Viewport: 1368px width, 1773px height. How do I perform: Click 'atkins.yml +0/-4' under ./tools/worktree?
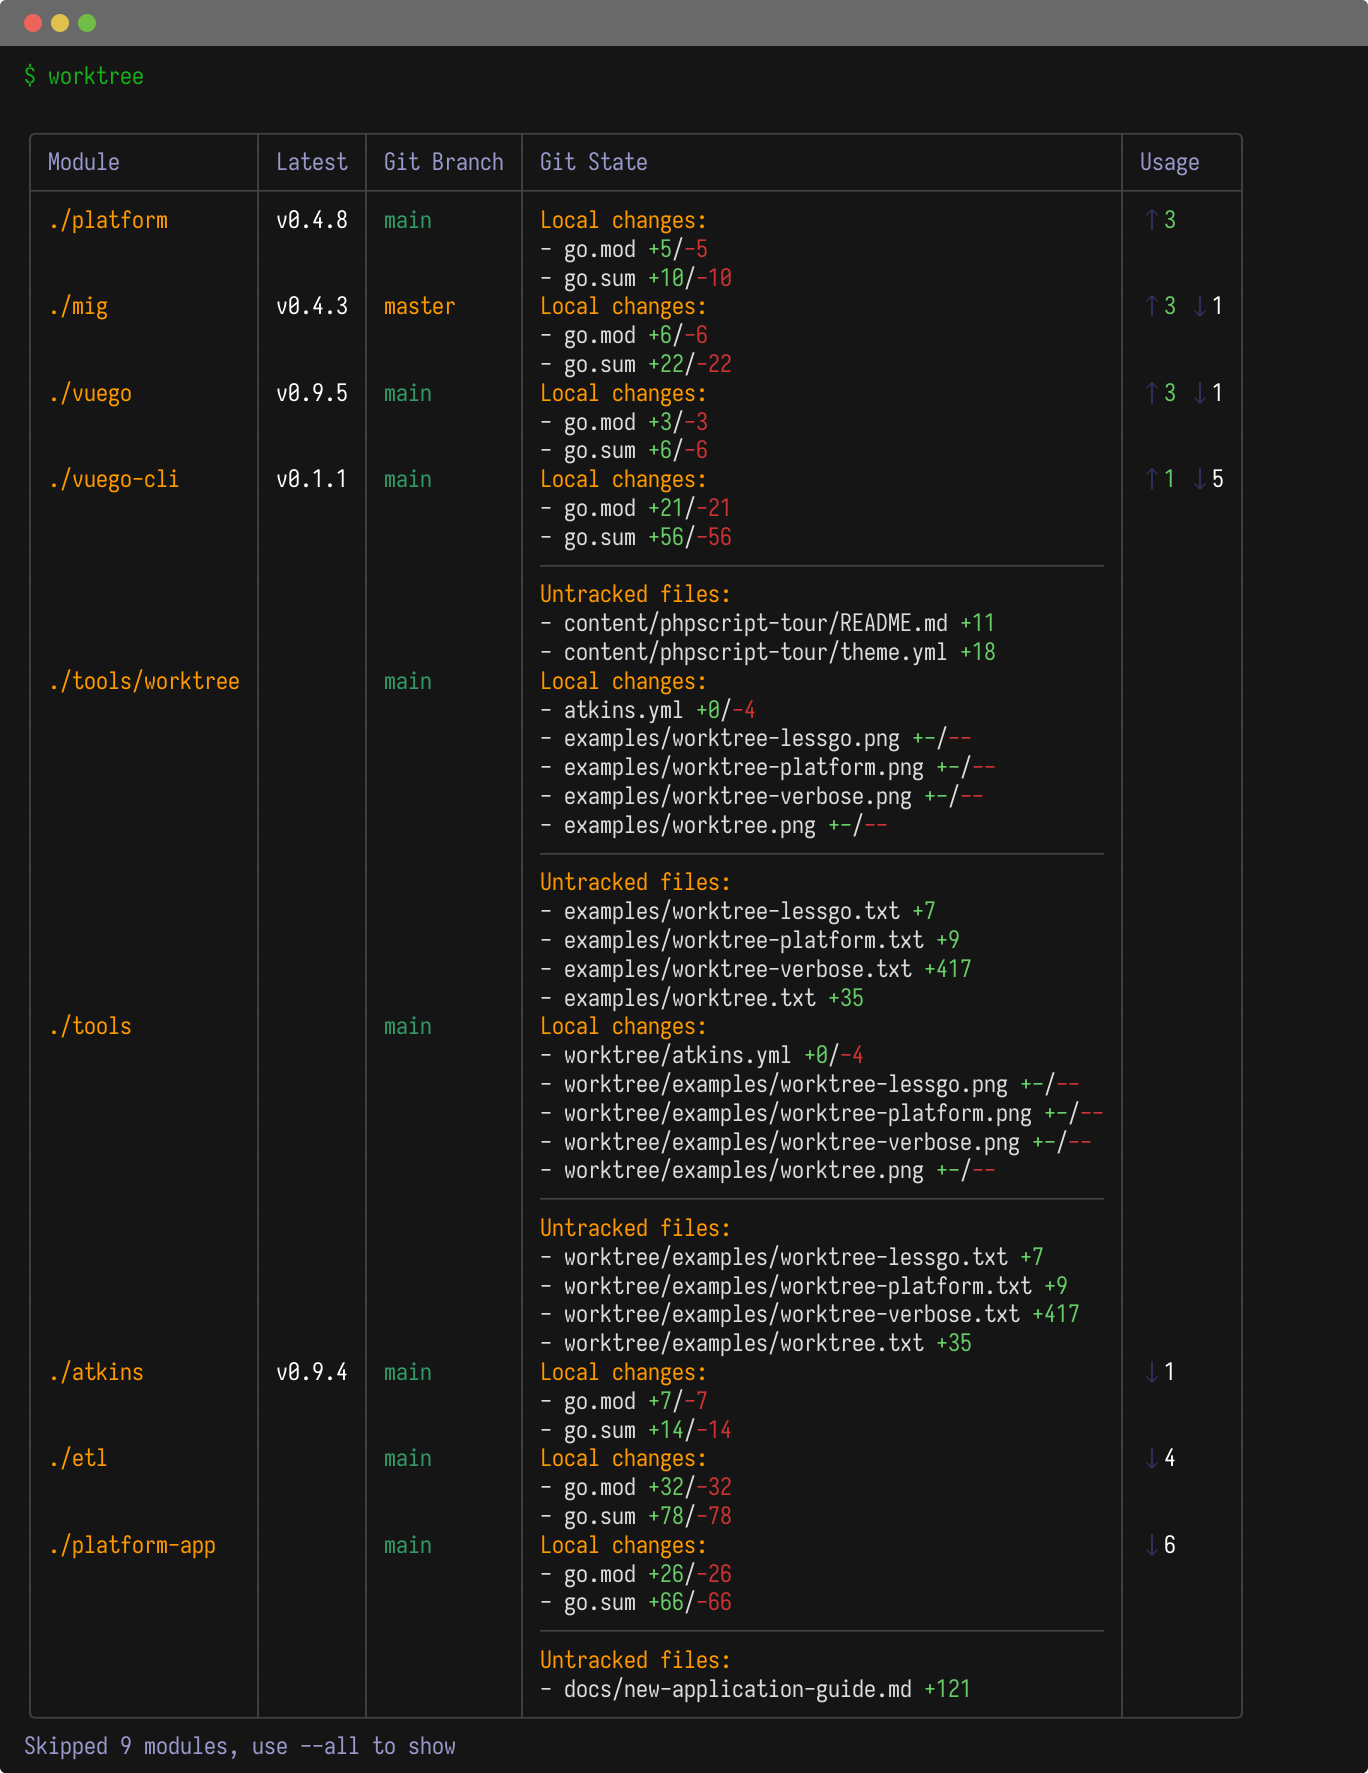pyautogui.click(x=648, y=710)
